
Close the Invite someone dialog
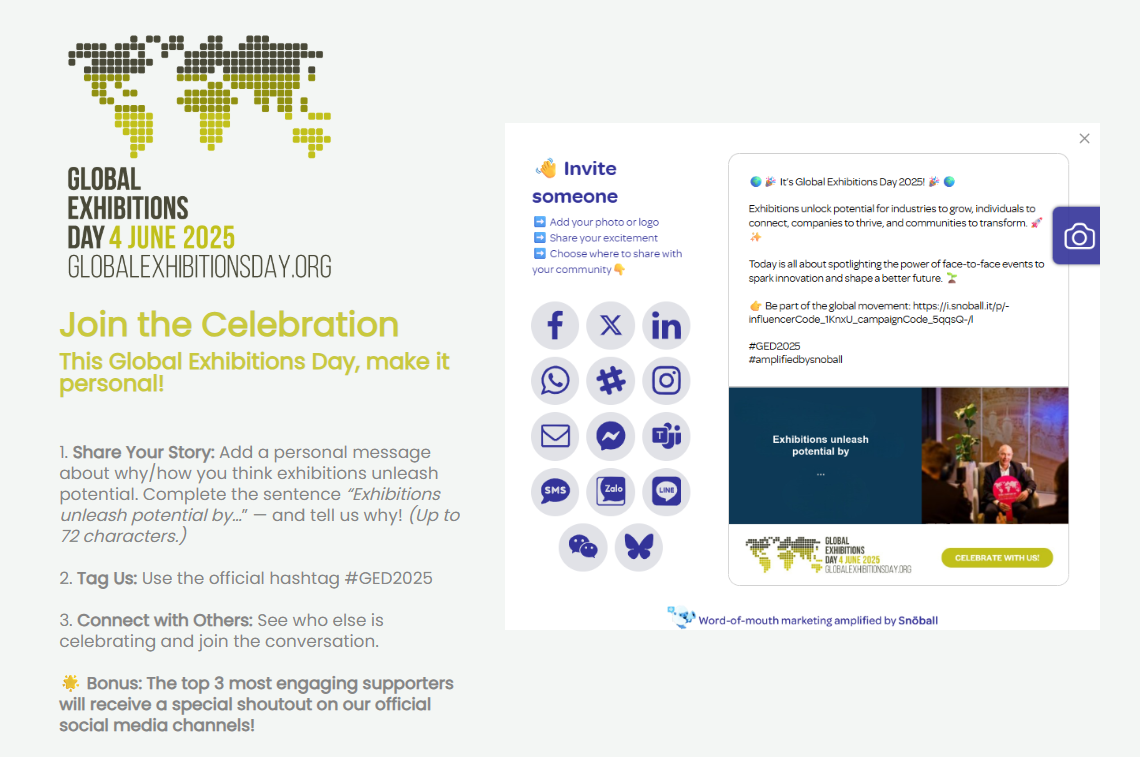click(x=1084, y=139)
